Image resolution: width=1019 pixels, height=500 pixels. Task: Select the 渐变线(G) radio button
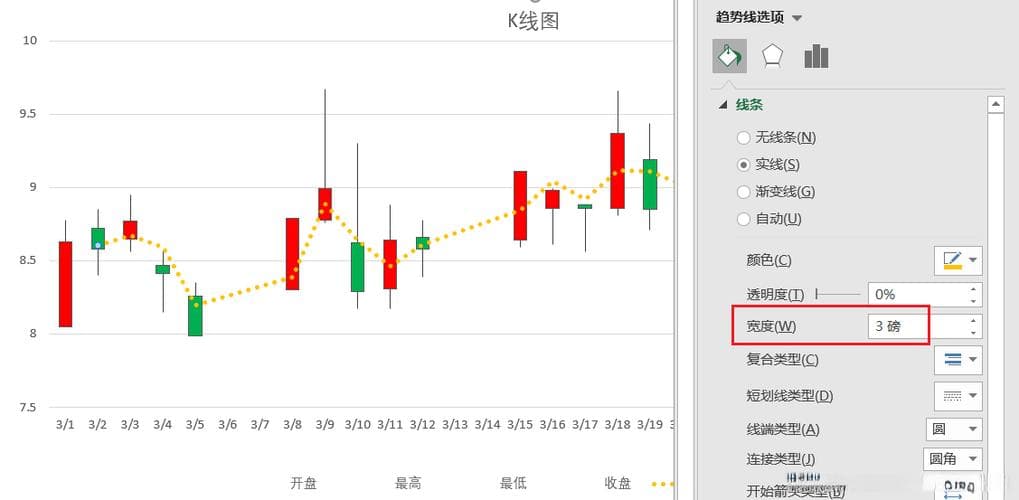click(x=743, y=192)
